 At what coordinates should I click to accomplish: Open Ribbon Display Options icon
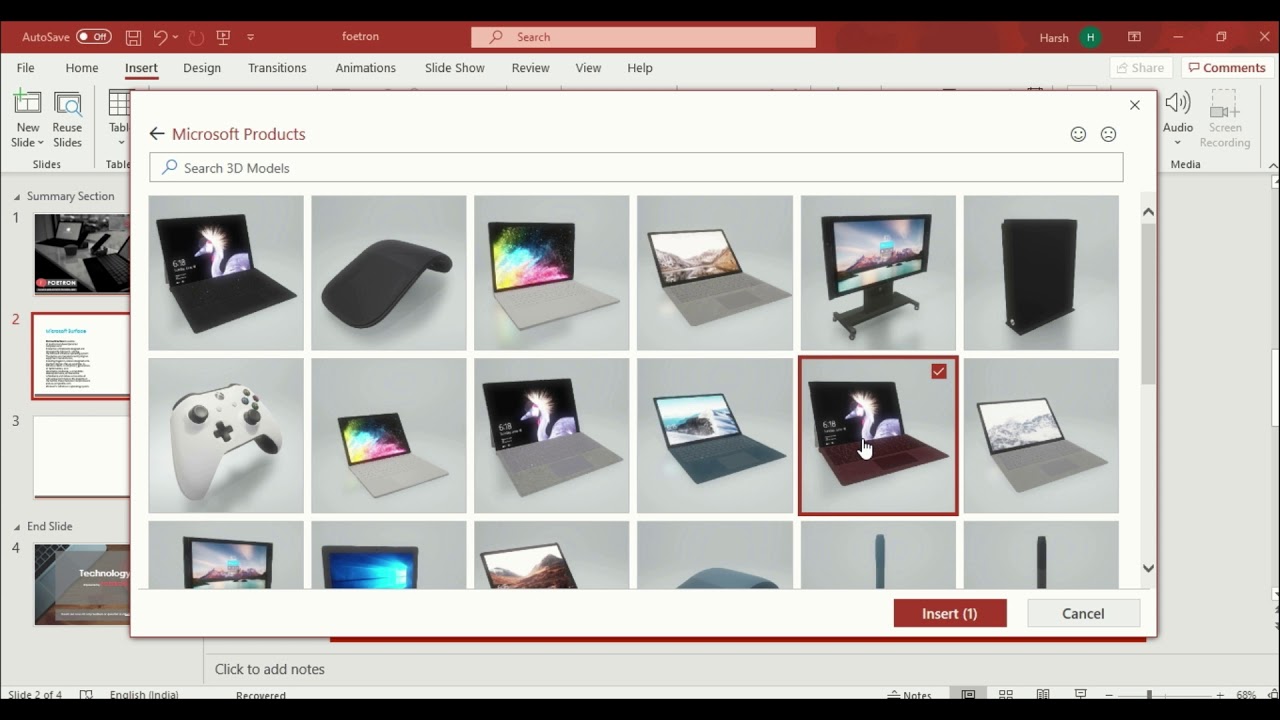[1134, 37]
